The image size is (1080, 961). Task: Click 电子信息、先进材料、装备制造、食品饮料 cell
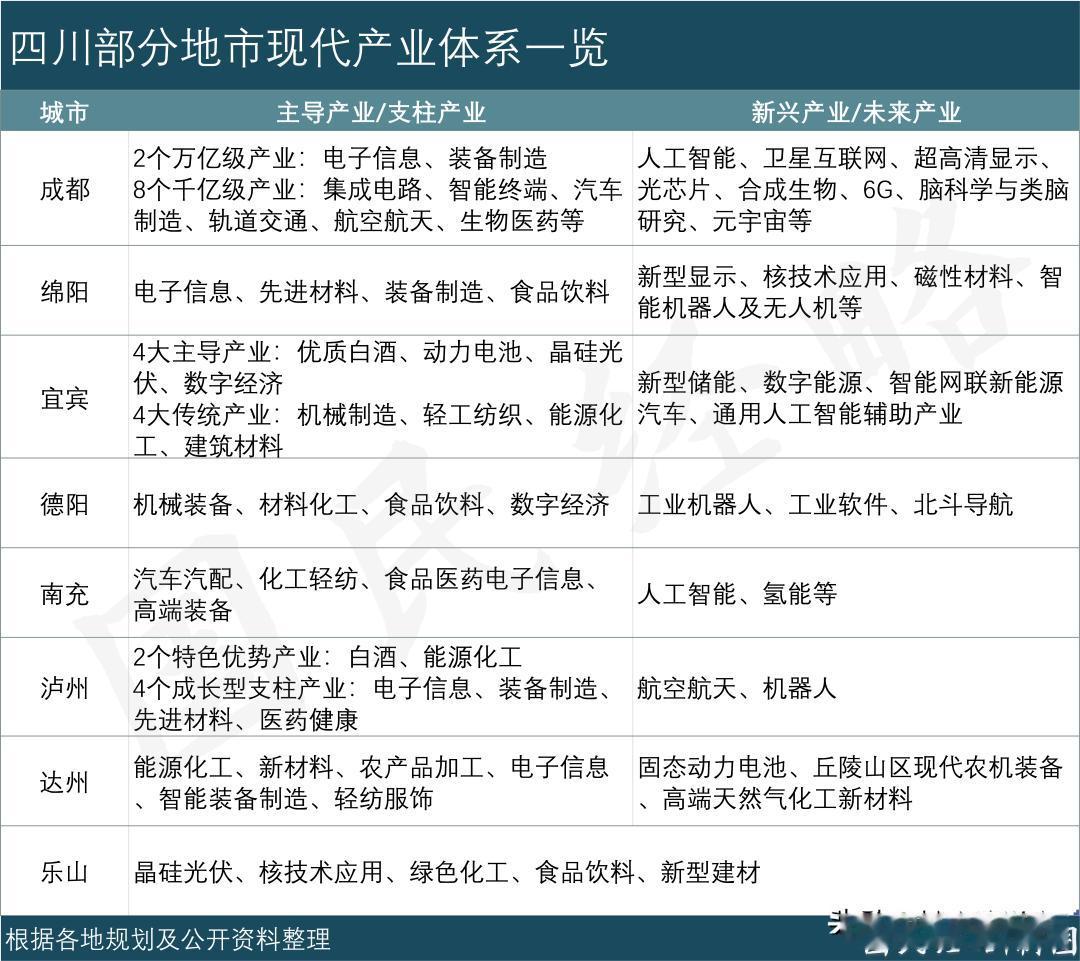380,291
